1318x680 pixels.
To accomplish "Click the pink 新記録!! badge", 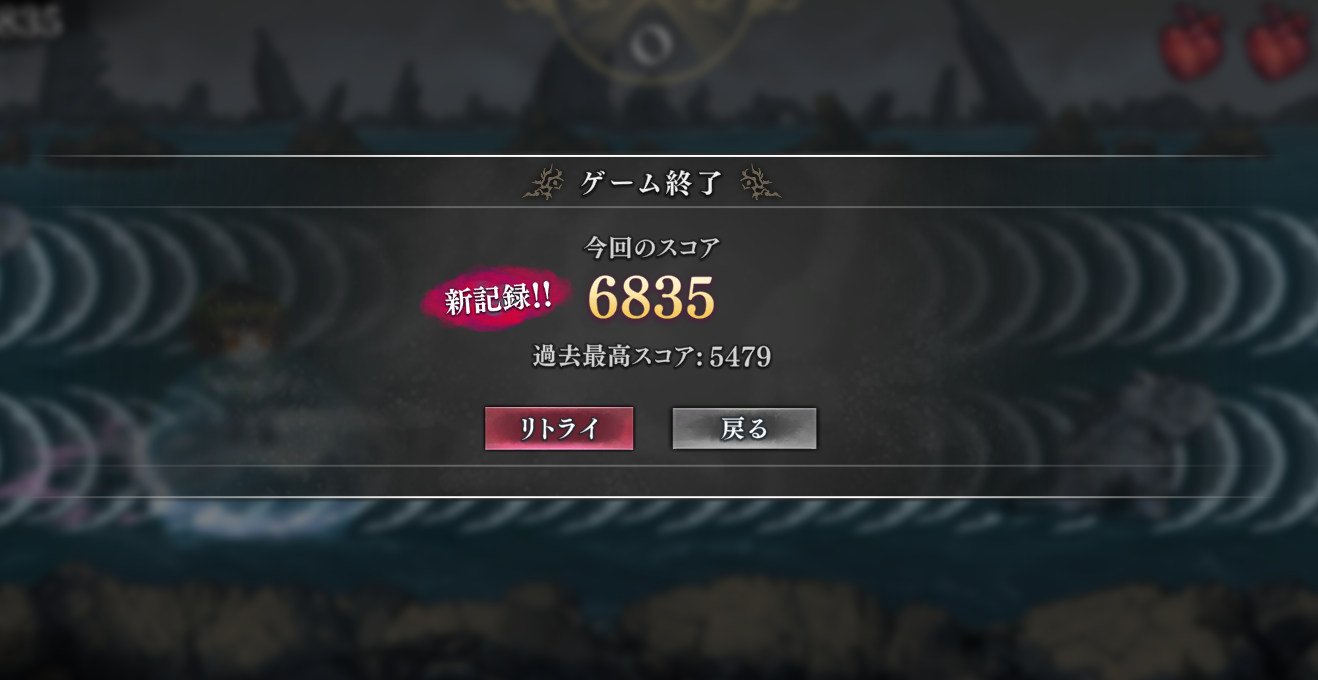I will [497, 299].
